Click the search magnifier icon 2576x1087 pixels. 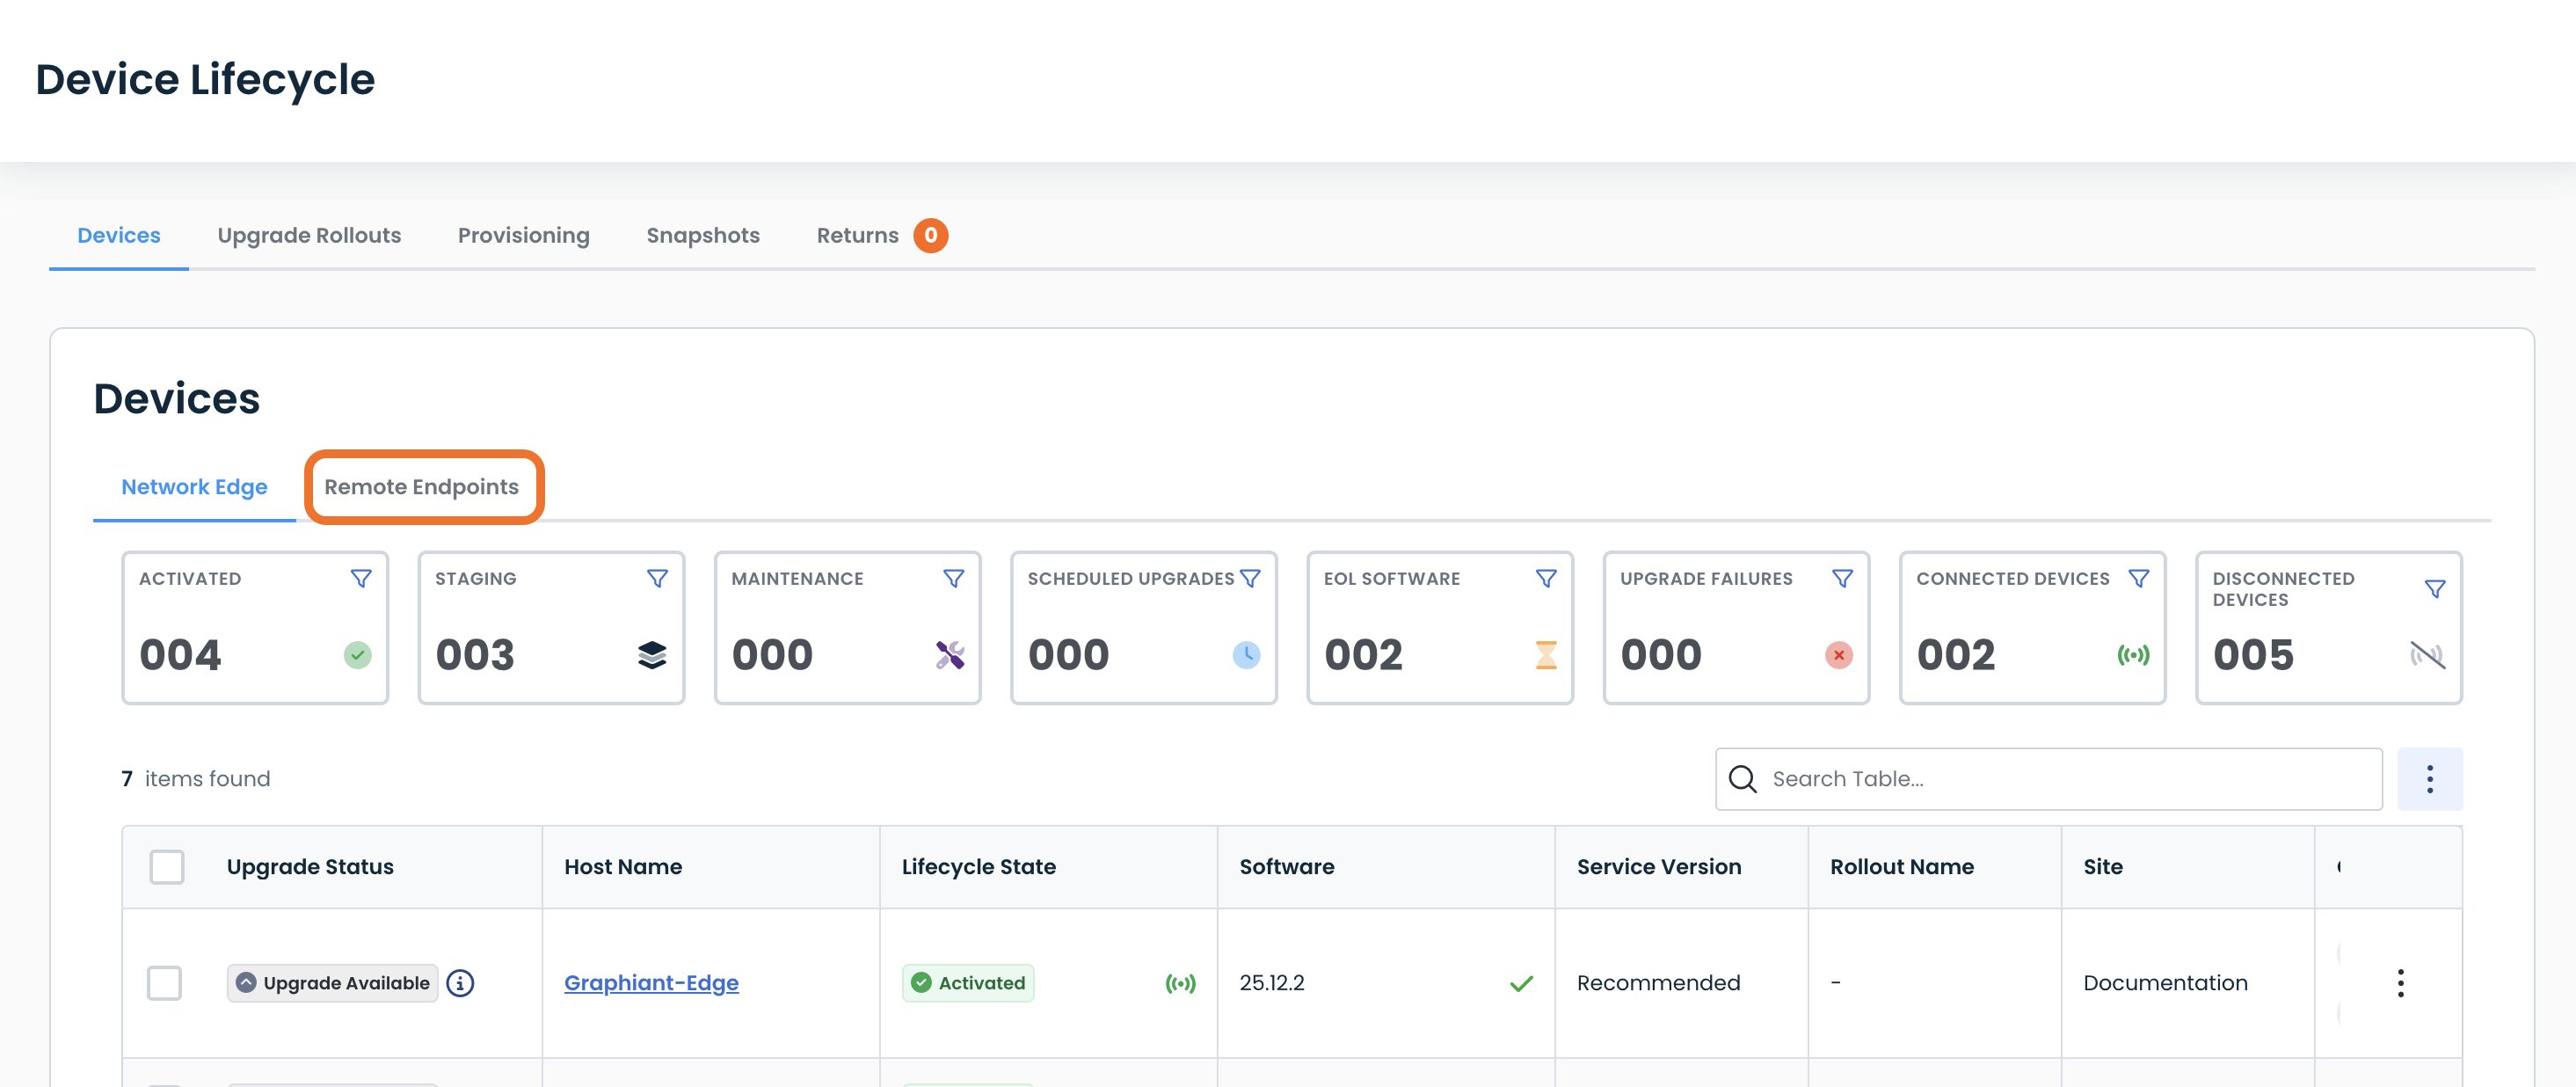[x=1742, y=779]
